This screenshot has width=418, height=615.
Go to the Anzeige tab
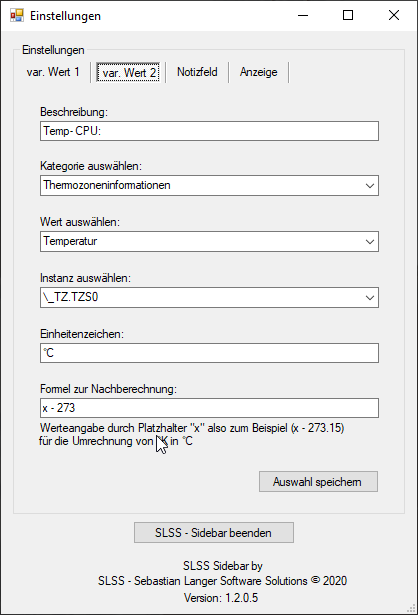tap(259, 72)
